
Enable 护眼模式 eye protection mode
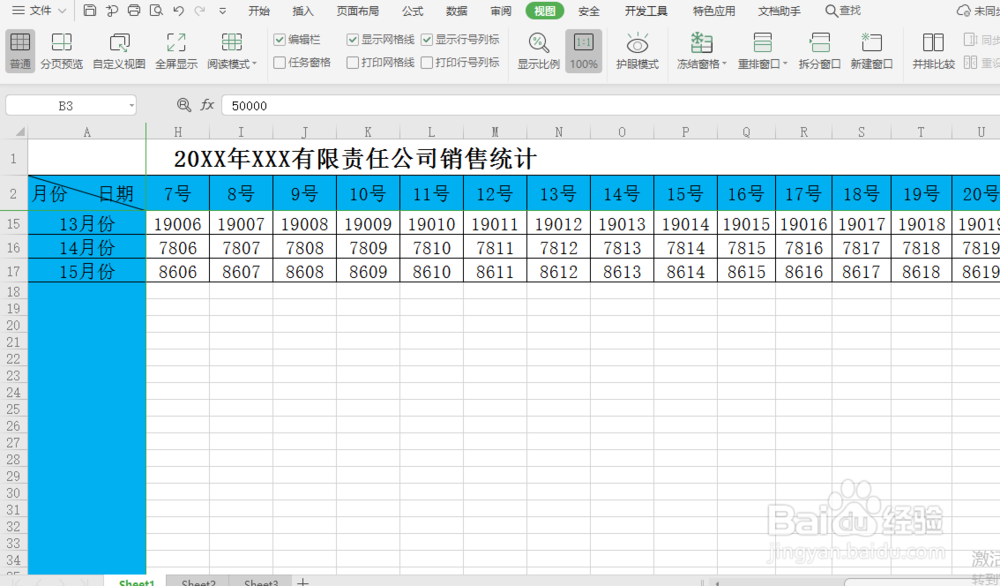click(637, 51)
